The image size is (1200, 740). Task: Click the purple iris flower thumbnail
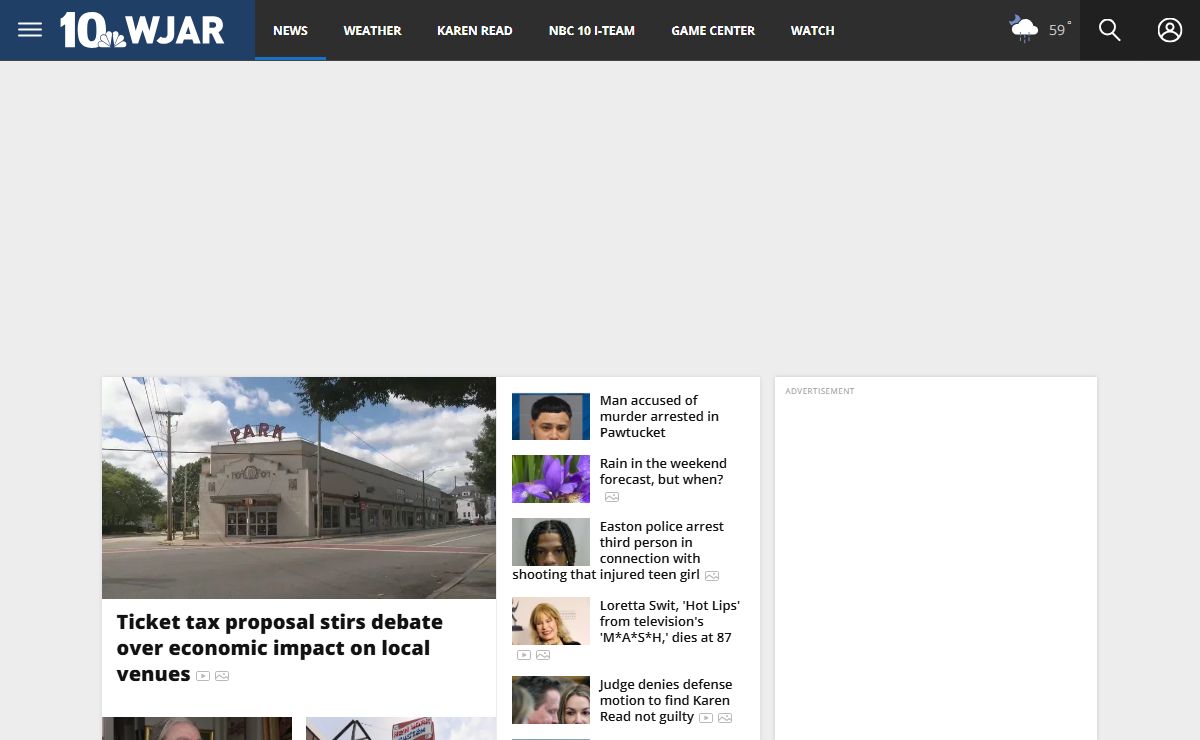coord(551,479)
